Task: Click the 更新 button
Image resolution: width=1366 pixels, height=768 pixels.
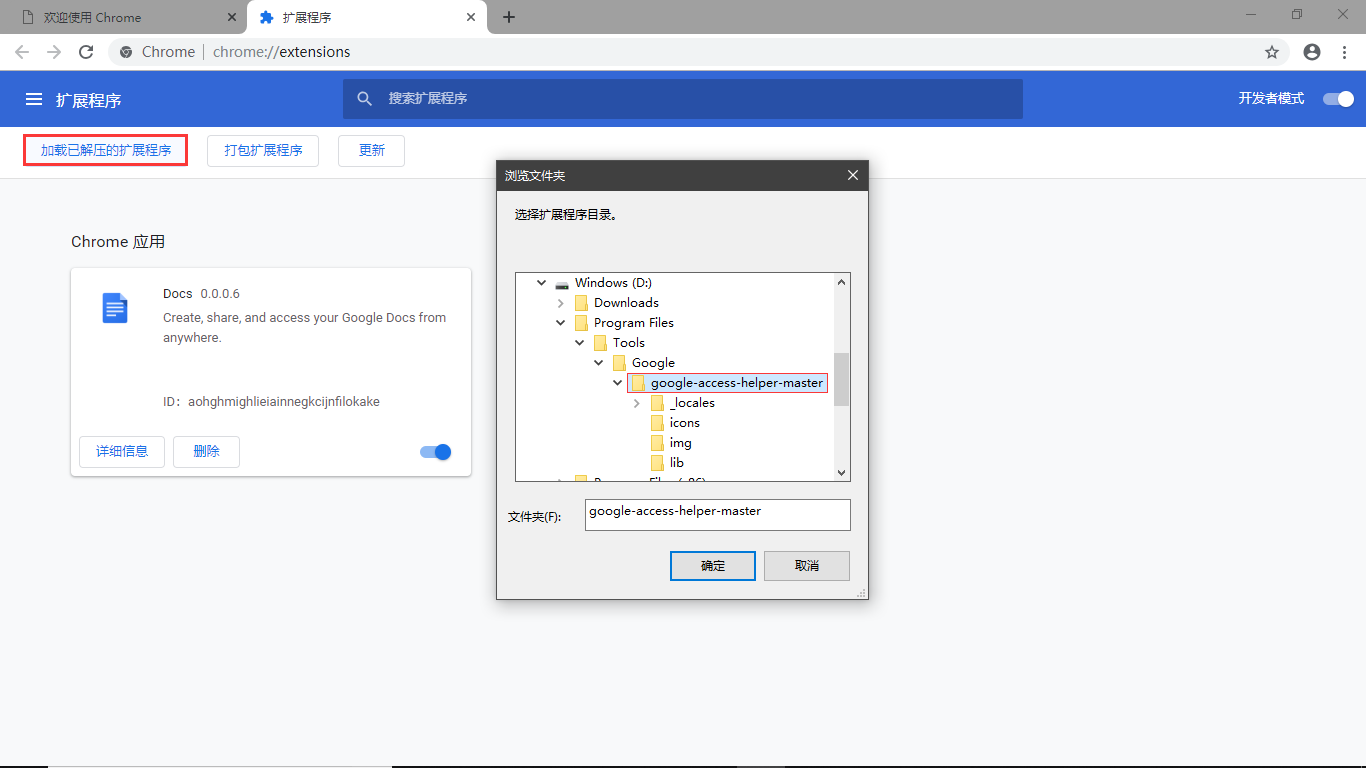Action: point(372,150)
